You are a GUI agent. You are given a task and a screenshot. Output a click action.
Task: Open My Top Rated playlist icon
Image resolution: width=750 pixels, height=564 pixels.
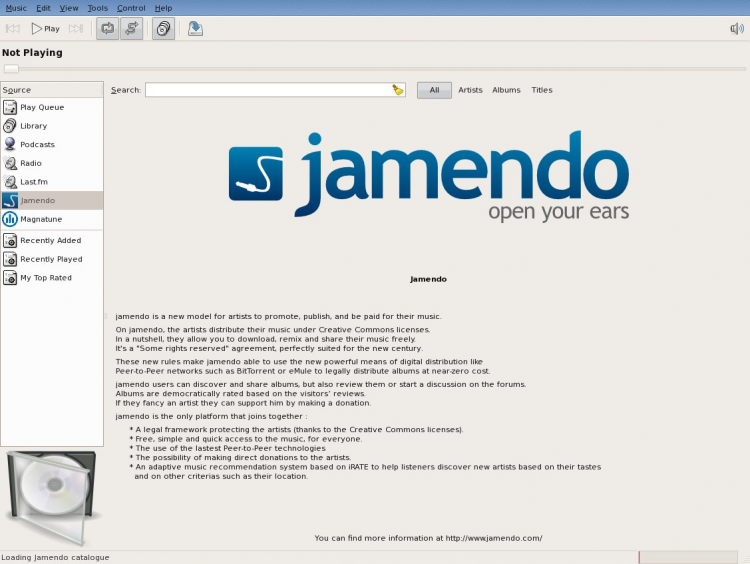point(10,277)
